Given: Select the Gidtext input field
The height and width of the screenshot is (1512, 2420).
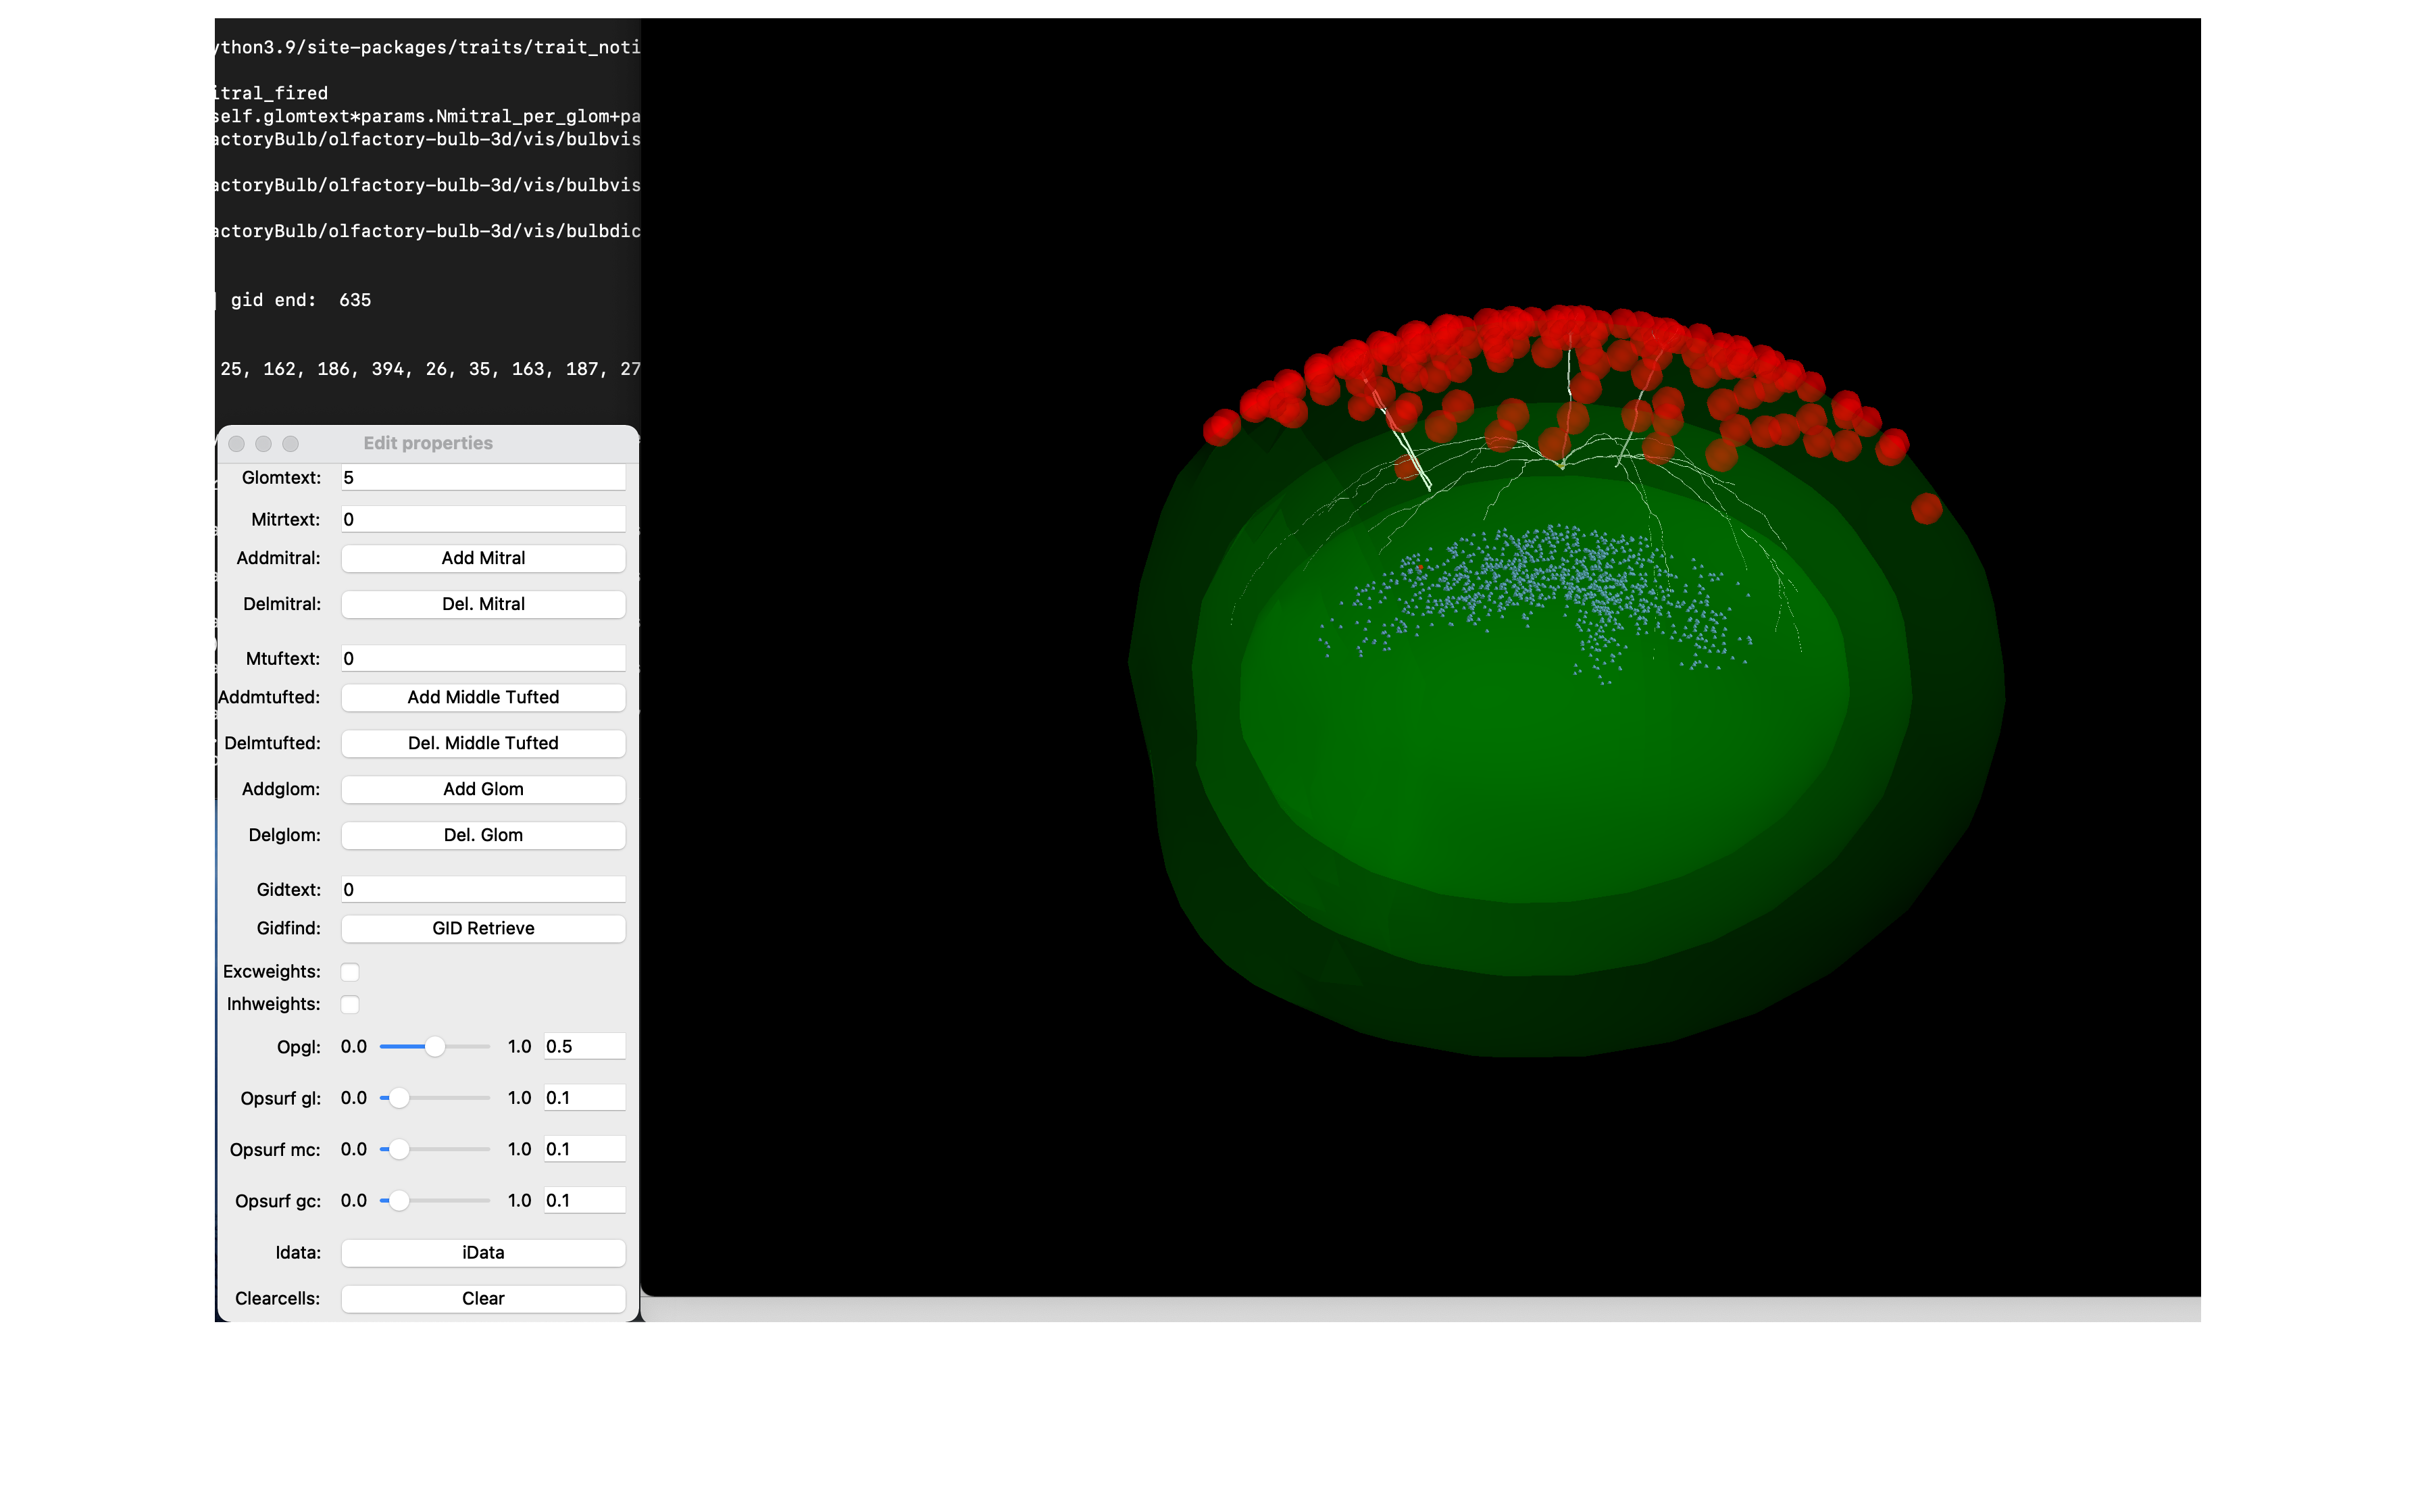Looking at the screenshot, I should click(x=483, y=890).
